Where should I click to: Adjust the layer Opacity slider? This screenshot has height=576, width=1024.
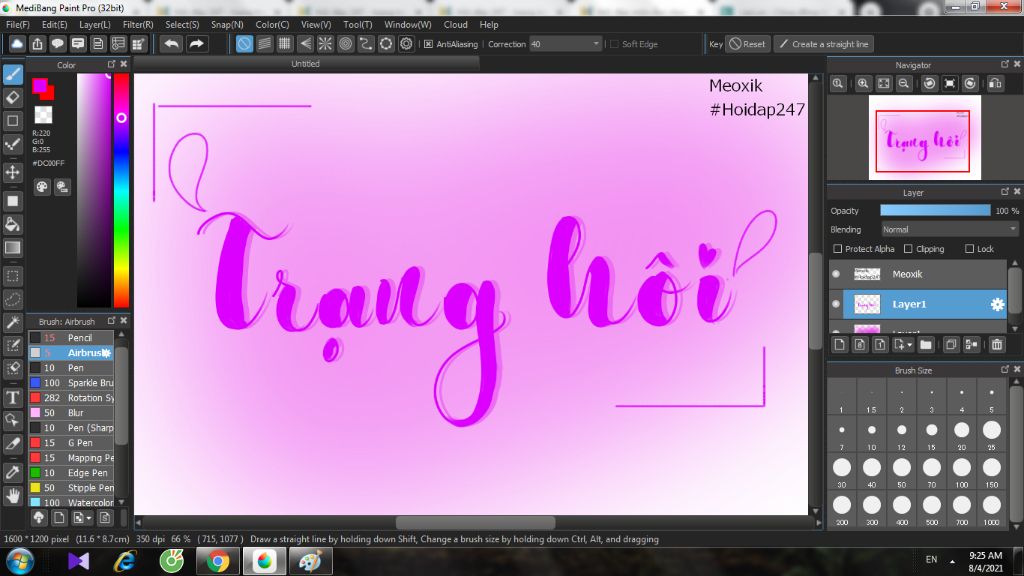click(x=935, y=210)
